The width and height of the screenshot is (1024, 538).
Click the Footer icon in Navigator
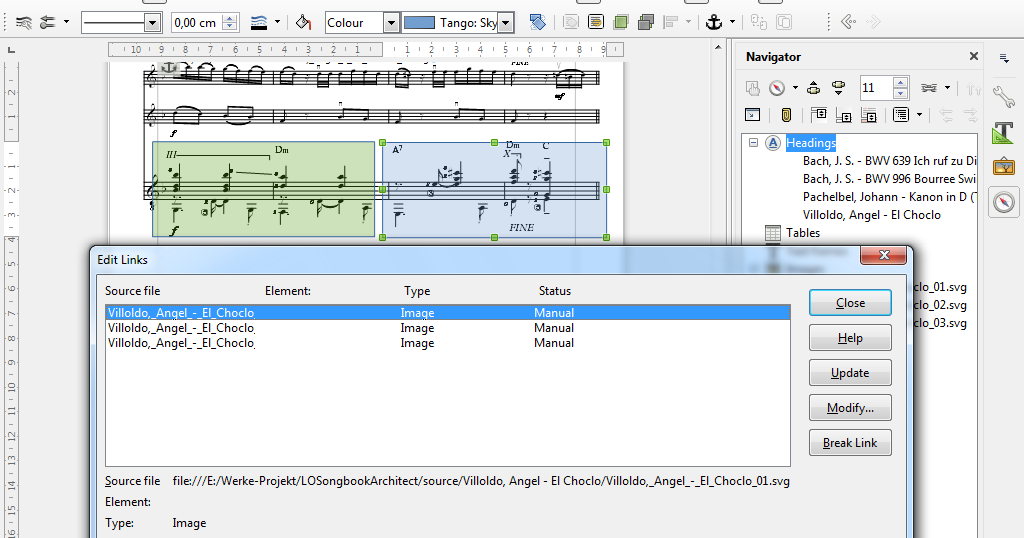click(844, 116)
